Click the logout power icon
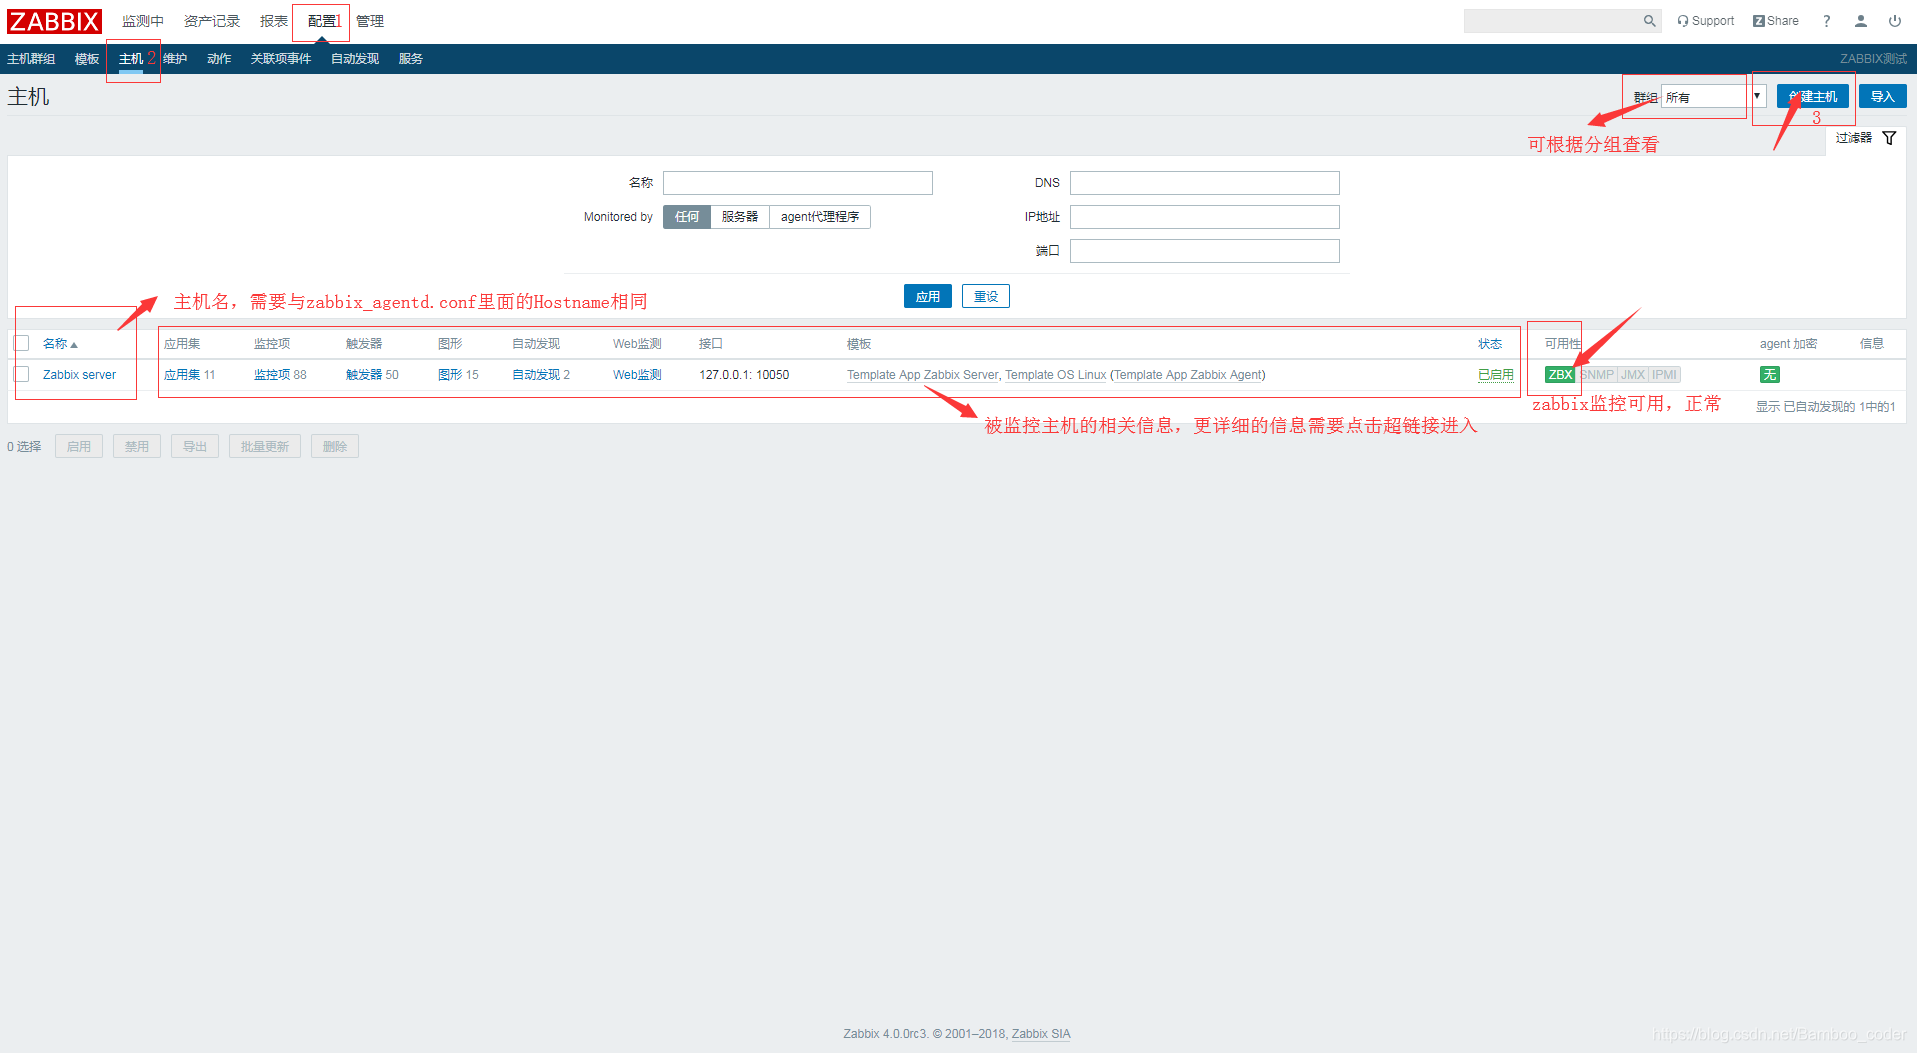Screen dimensions: 1917x1053 (x=1895, y=21)
